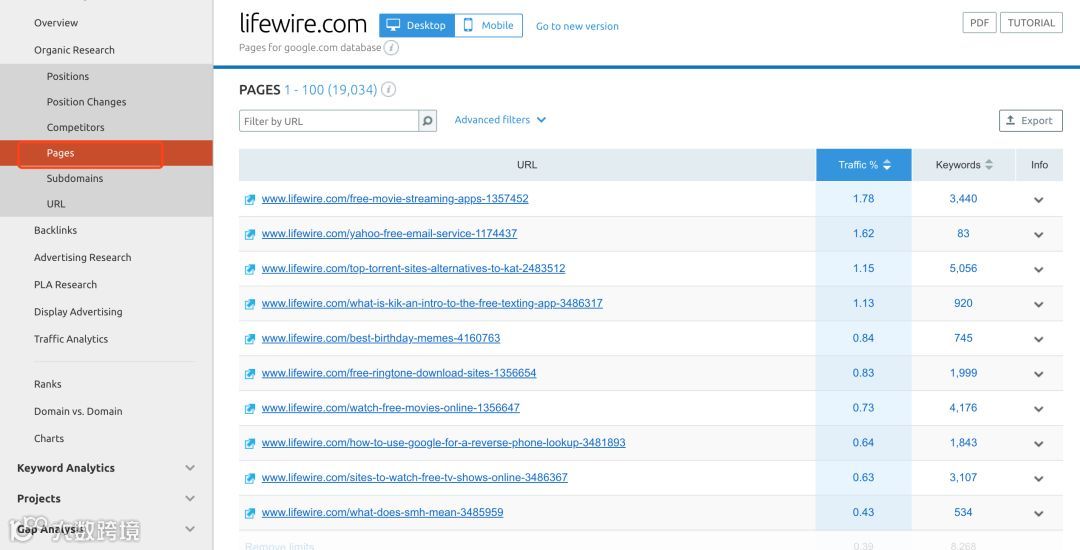Open external link icon for free-ringtone-download-sites row
The height and width of the screenshot is (550, 1080).
[x=250, y=374]
